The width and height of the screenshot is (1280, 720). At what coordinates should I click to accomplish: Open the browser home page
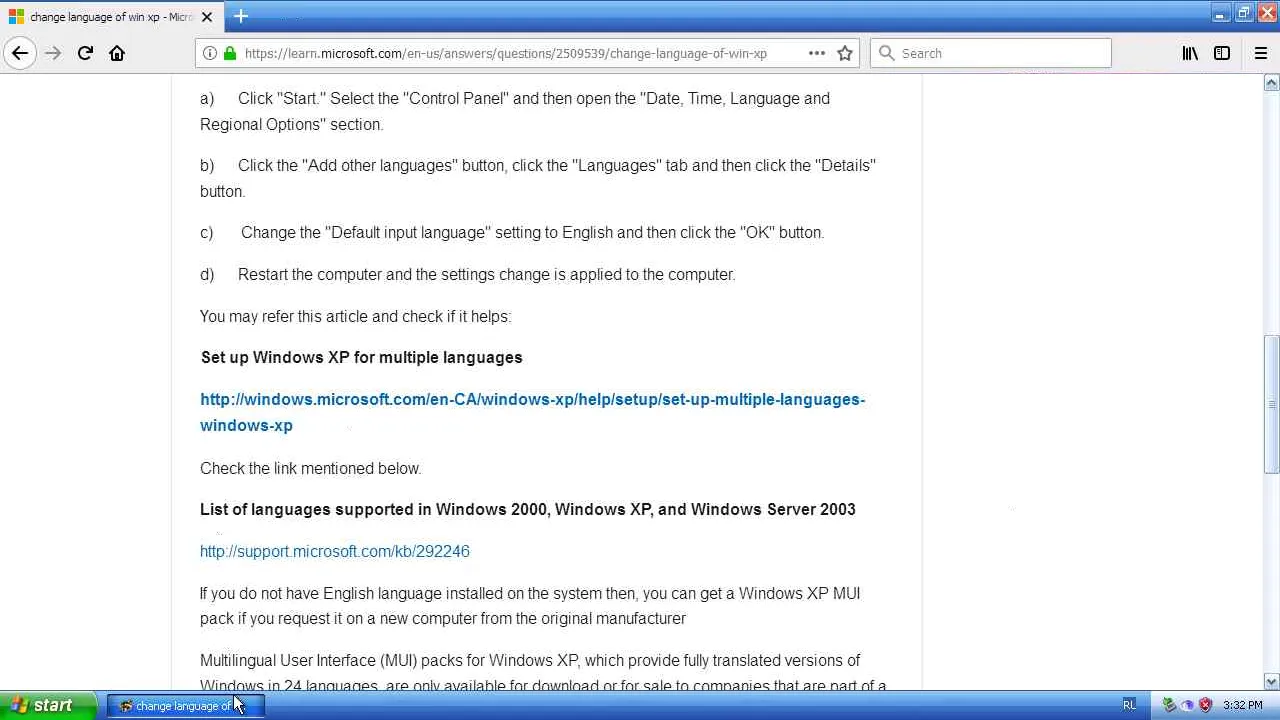tap(117, 53)
